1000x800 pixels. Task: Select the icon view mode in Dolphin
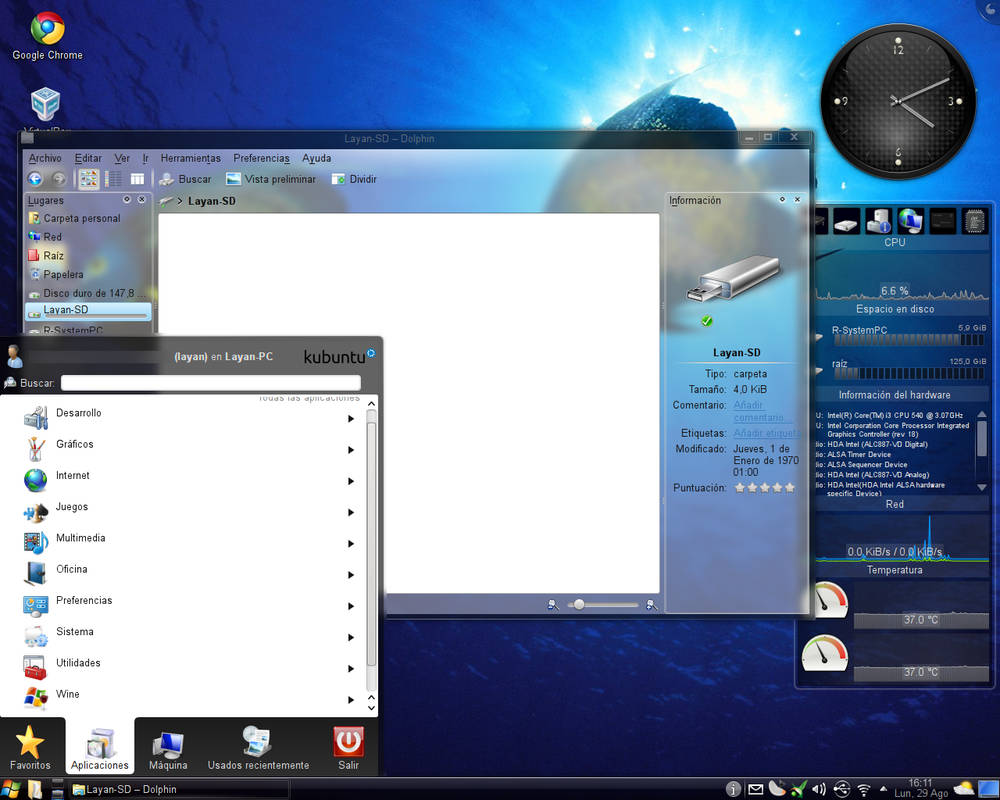click(88, 178)
